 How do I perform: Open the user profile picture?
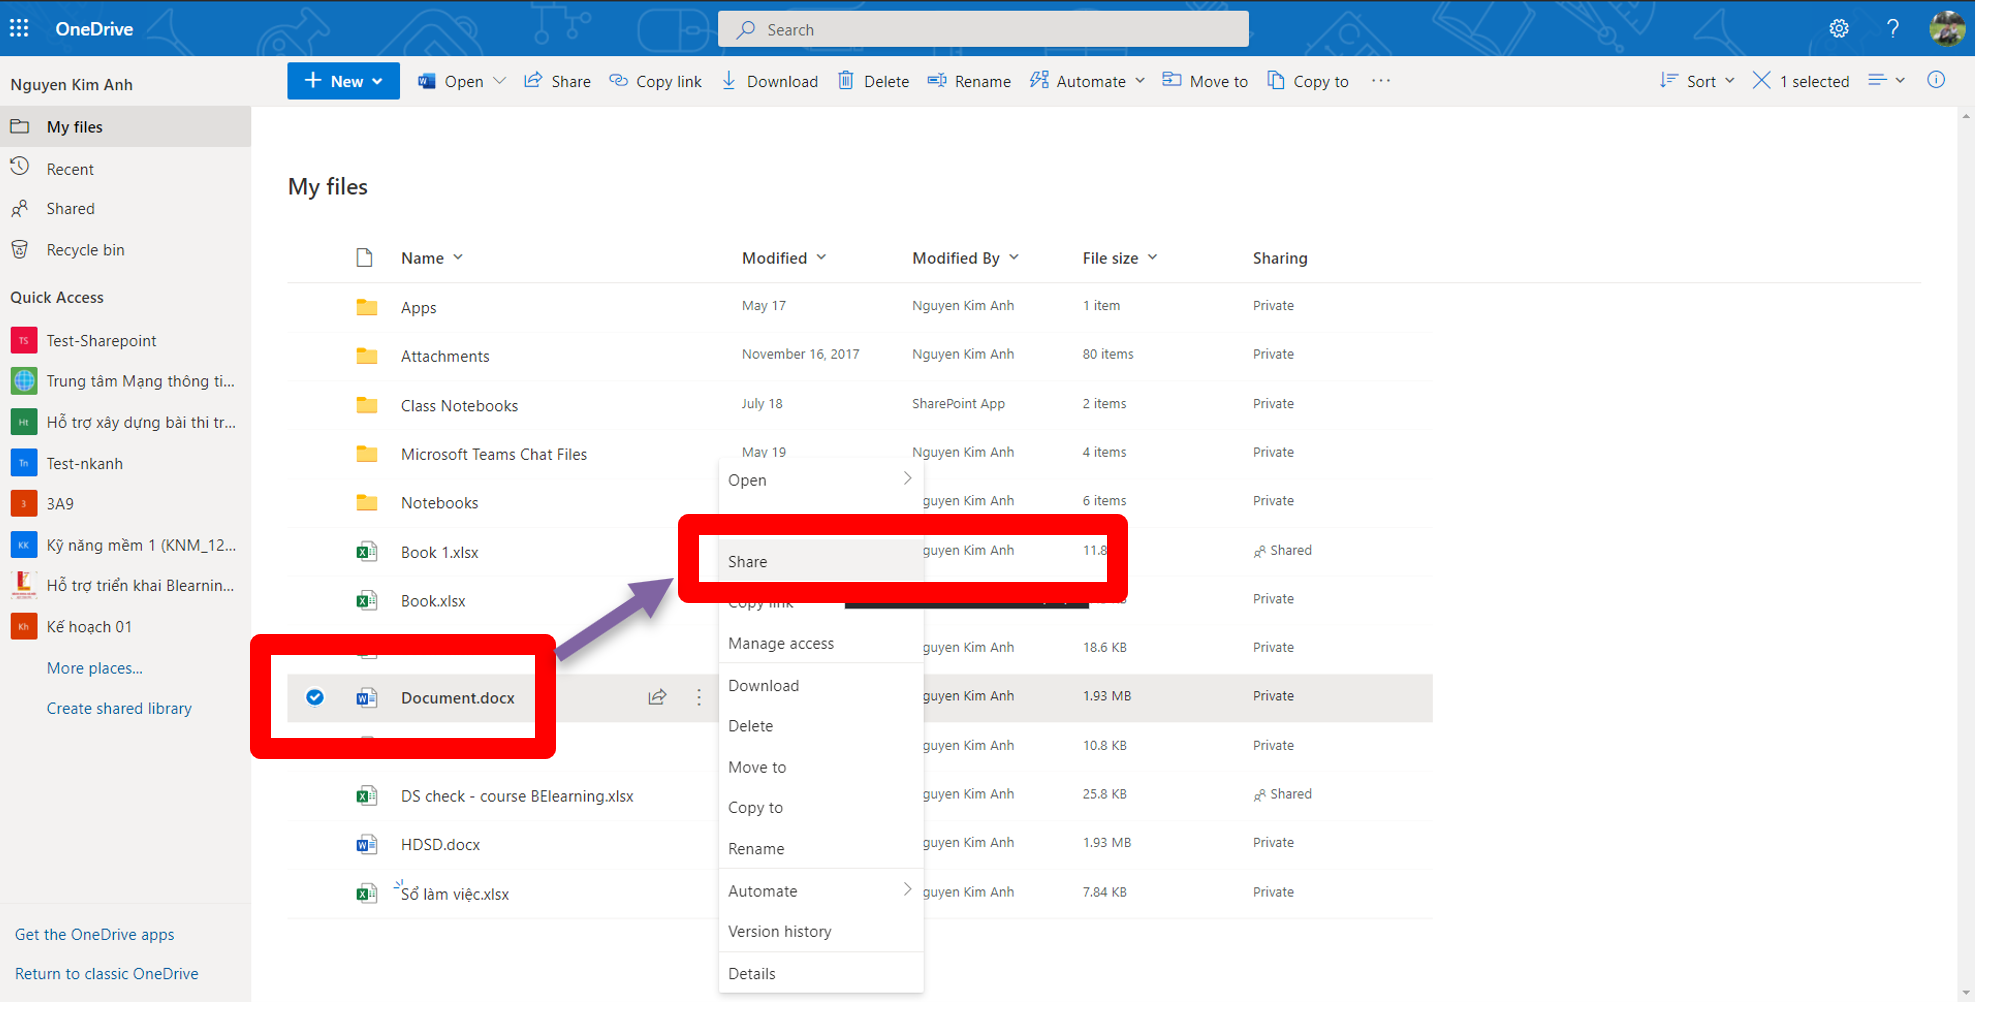coord(1946,29)
